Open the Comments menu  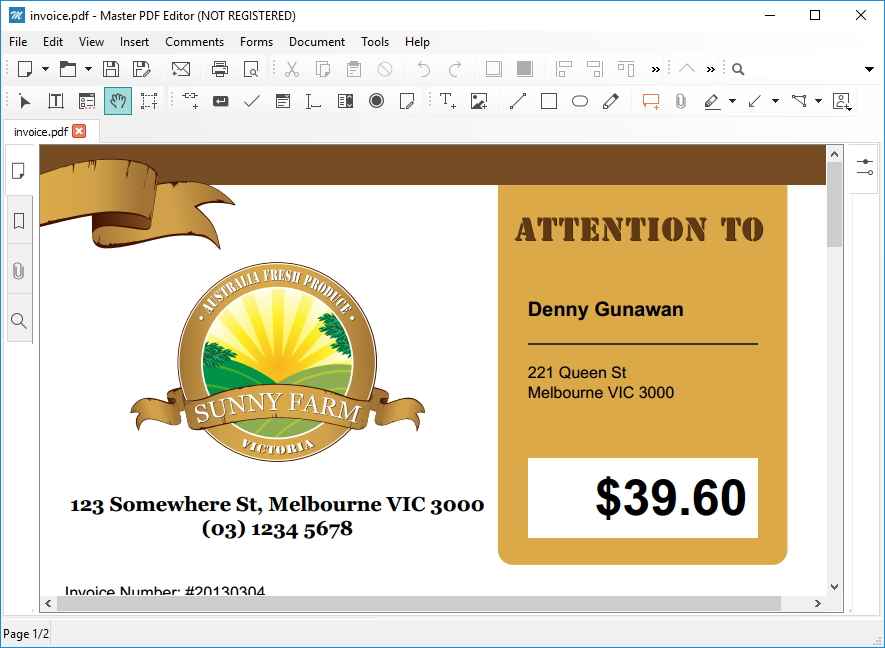point(194,42)
